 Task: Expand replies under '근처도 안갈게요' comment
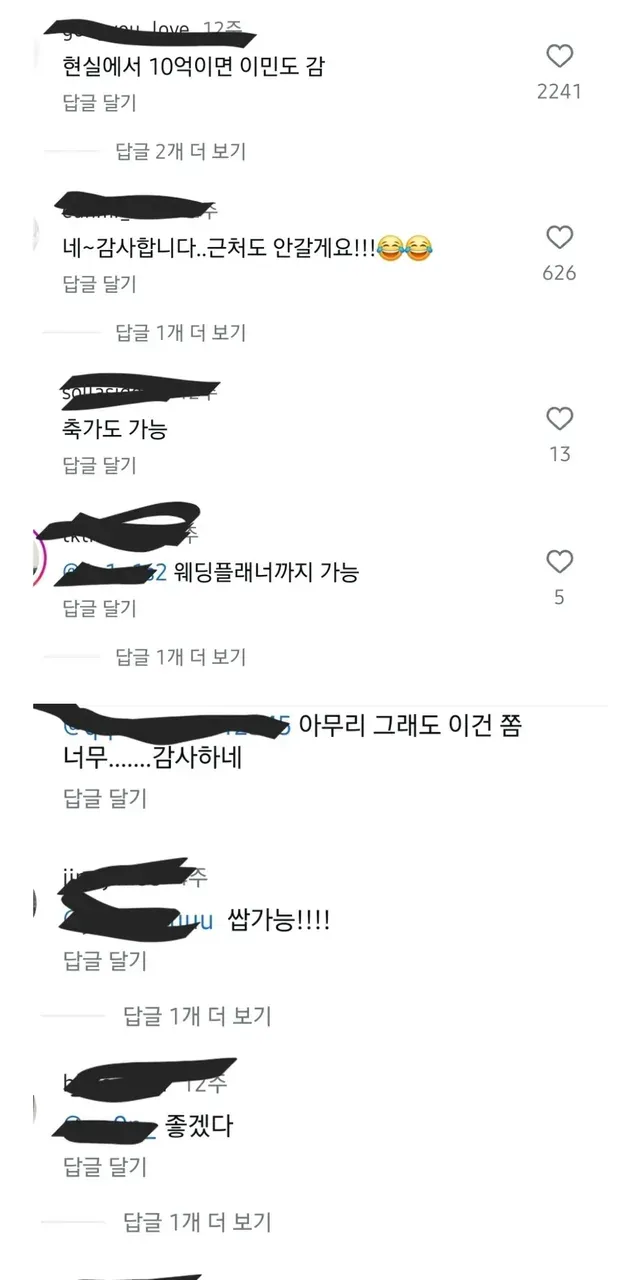click(180, 332)
